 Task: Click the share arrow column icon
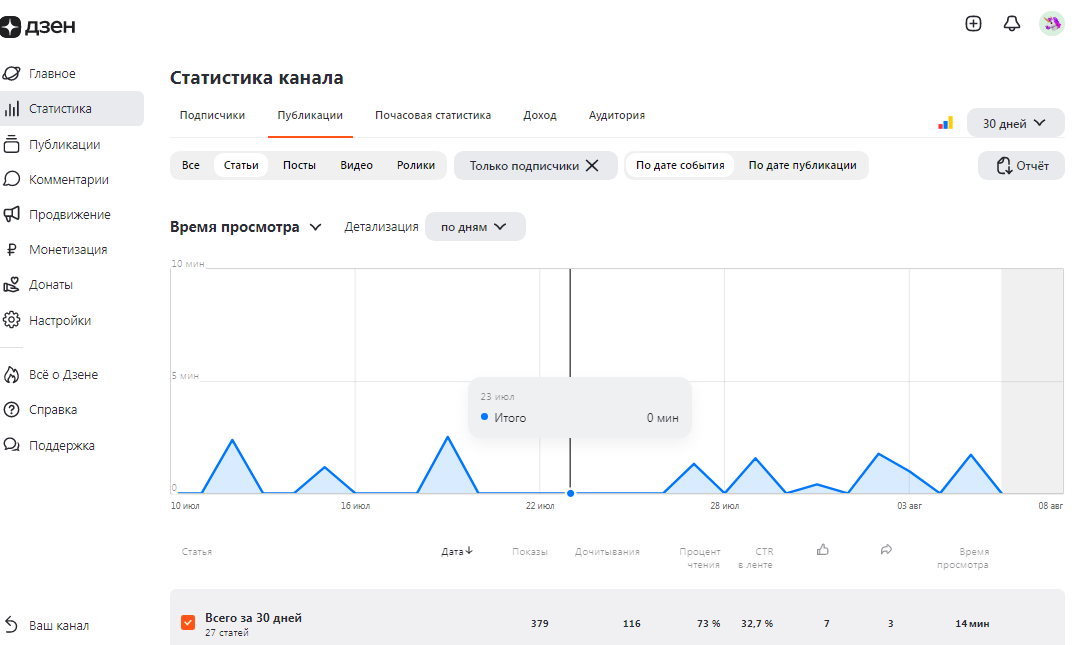[886, 550]
